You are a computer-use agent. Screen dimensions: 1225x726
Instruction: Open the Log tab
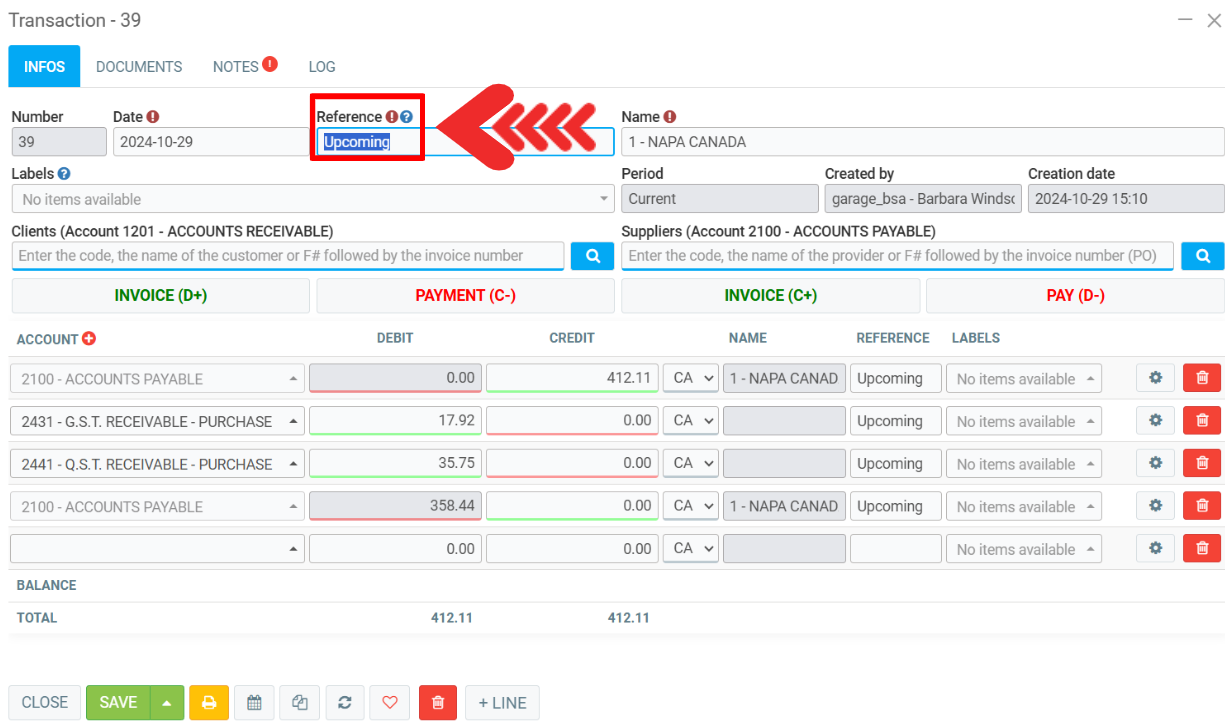click(x=322, y=67)
